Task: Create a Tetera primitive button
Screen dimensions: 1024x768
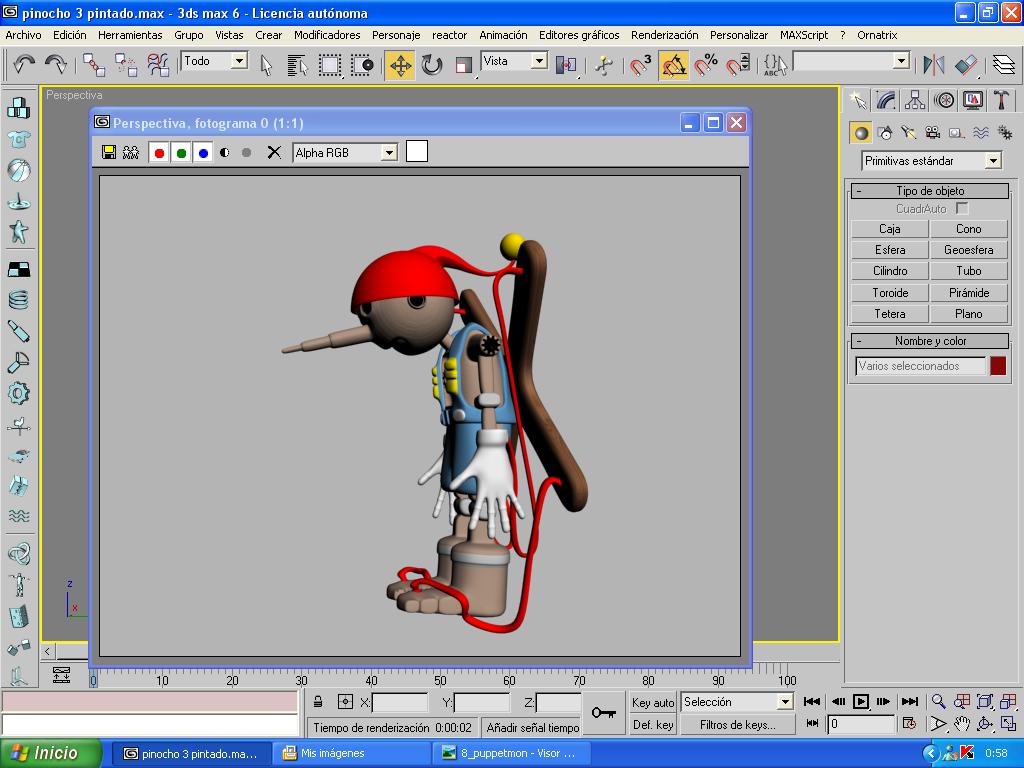Action: (x=889, y=314)
